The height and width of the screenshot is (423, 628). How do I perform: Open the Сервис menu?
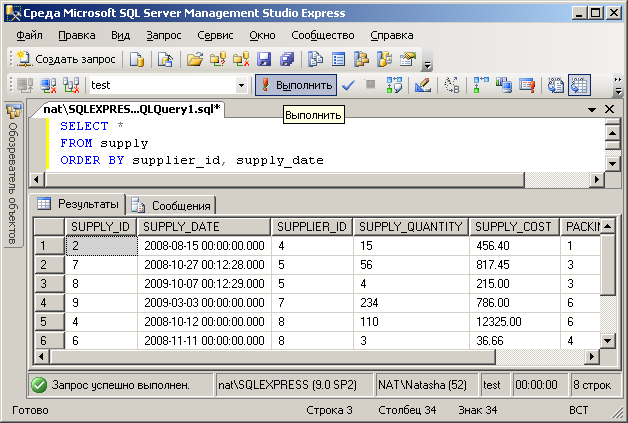click(215, 35)
